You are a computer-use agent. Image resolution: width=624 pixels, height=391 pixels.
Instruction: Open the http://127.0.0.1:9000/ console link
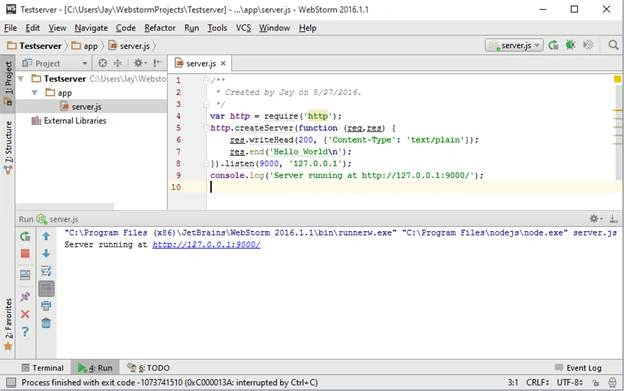coord(206,245)
